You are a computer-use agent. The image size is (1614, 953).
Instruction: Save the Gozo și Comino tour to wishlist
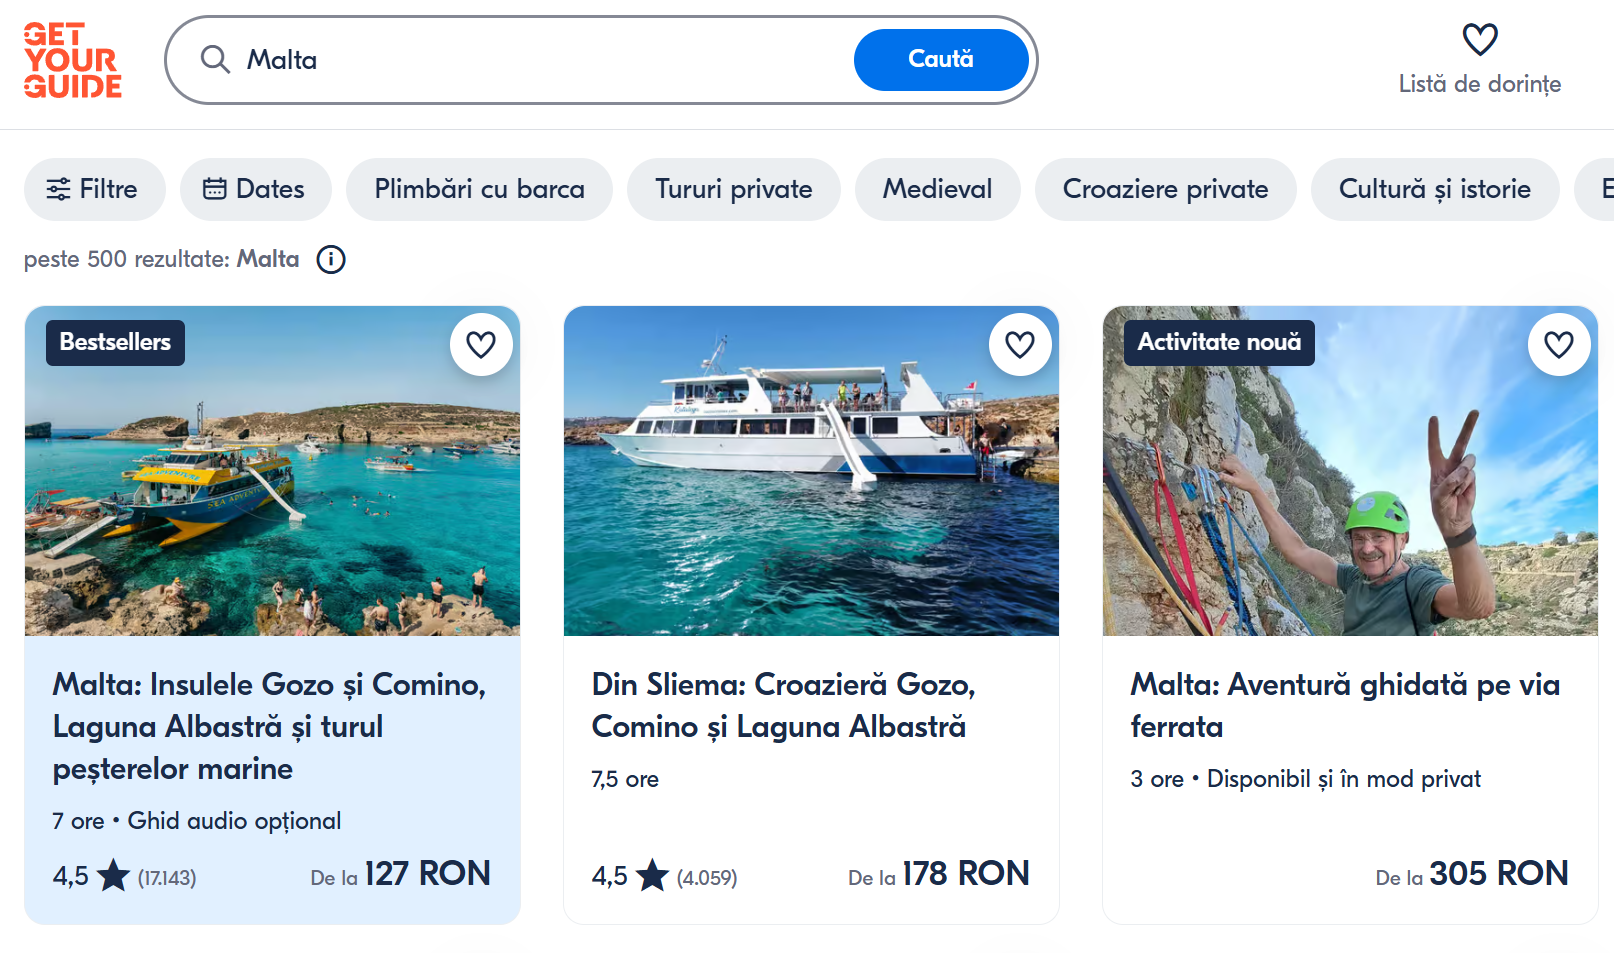pyautogui.click(x=481, y=345)
